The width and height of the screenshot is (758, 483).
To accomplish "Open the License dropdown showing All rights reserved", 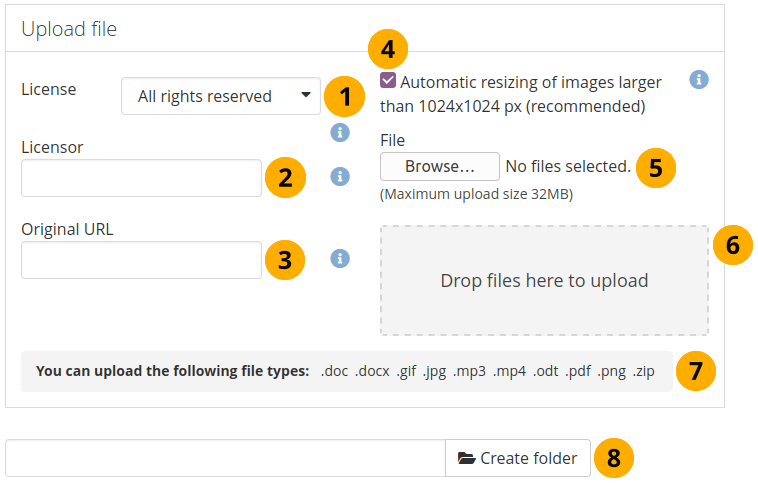I will [x=221, y=97].
